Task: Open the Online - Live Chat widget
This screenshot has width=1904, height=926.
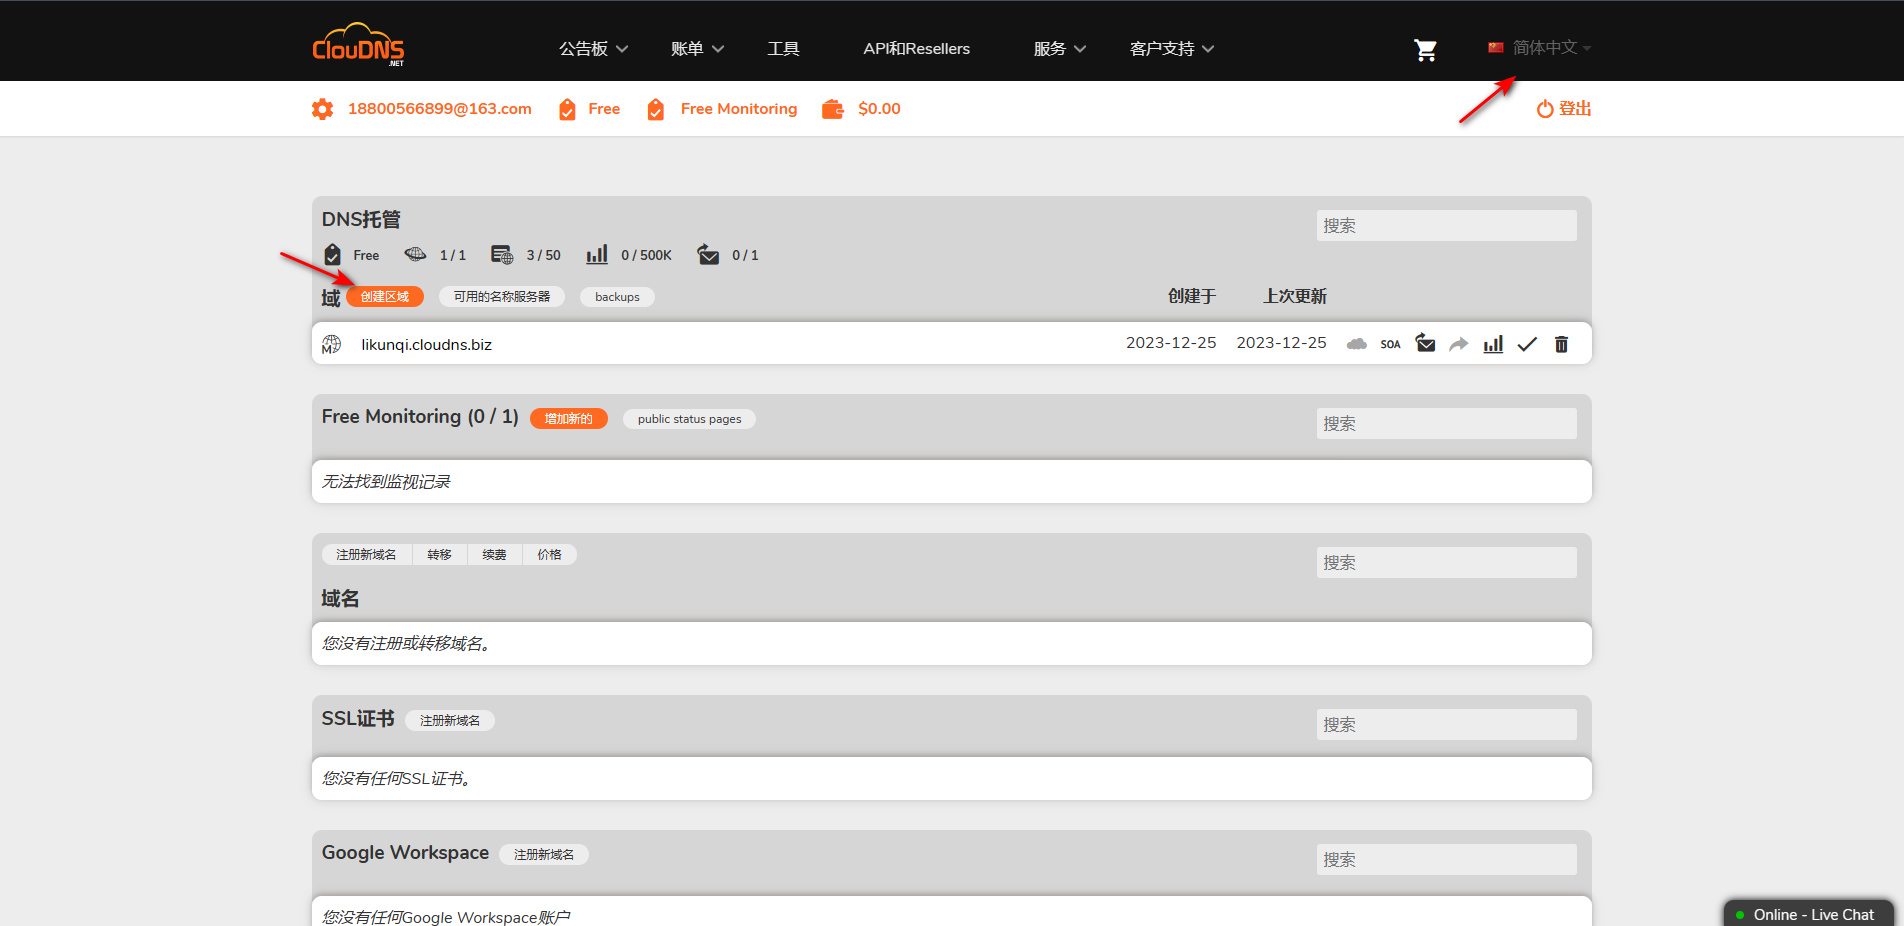Action: pos(1810,914)
